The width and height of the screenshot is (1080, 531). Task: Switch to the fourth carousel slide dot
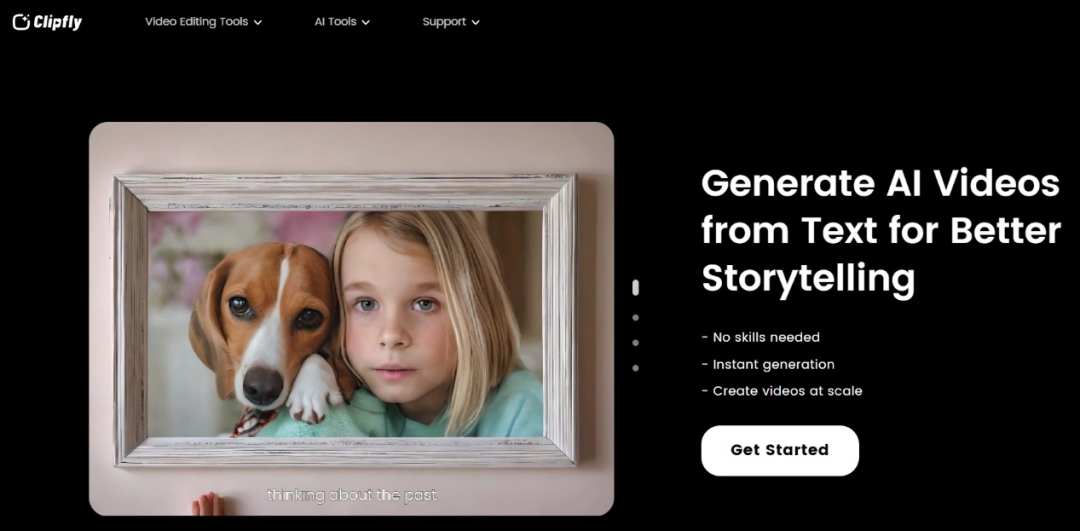coord(635,368)
